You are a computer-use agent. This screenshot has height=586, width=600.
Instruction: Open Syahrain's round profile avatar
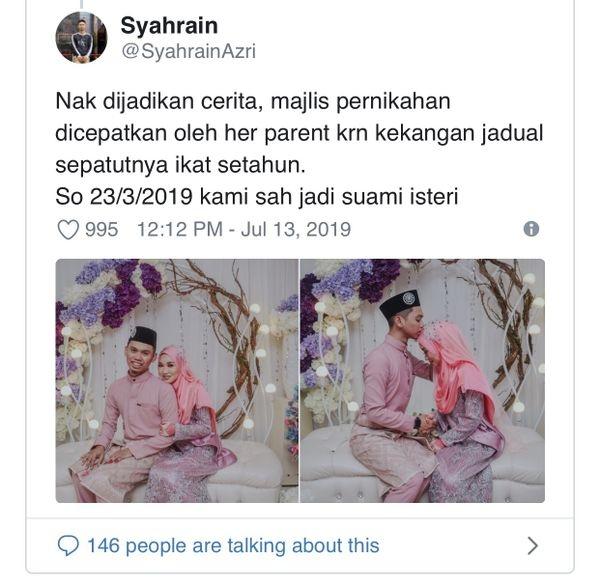[82, 38]
